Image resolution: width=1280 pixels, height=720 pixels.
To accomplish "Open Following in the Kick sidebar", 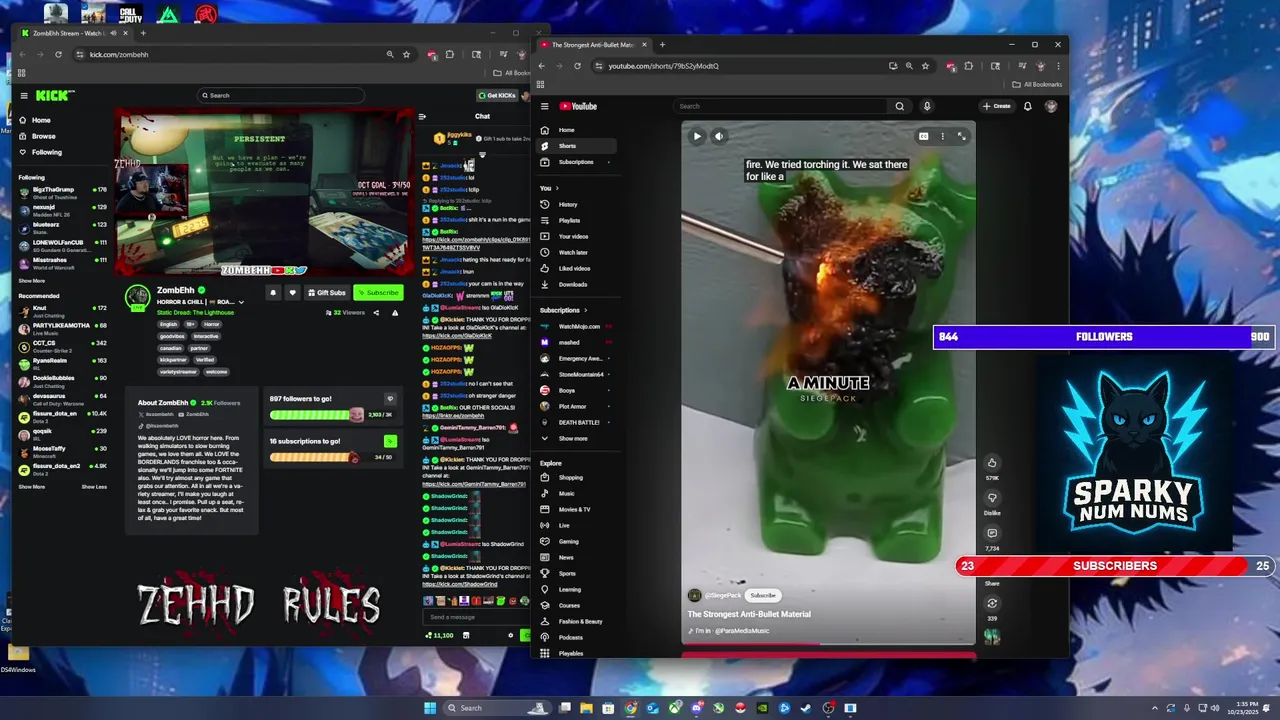I will 45,152.
